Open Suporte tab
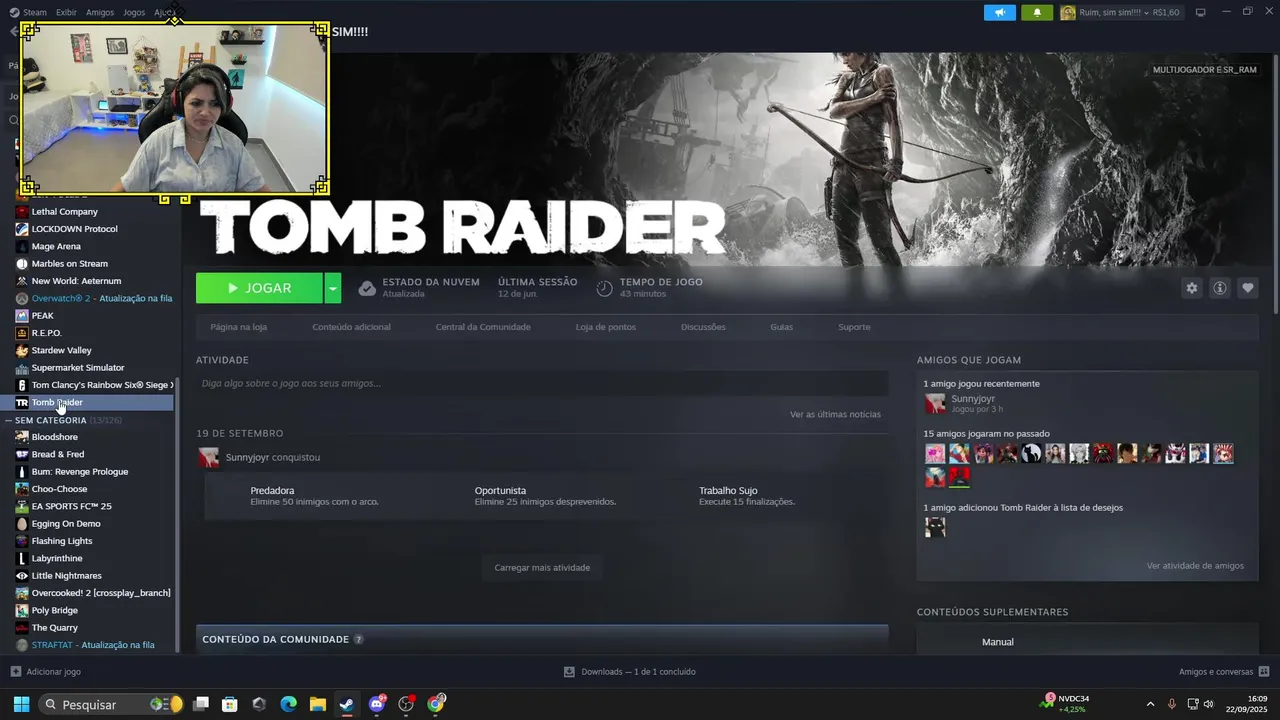Viewport: 1280px width, 720px height. [854, 327]
